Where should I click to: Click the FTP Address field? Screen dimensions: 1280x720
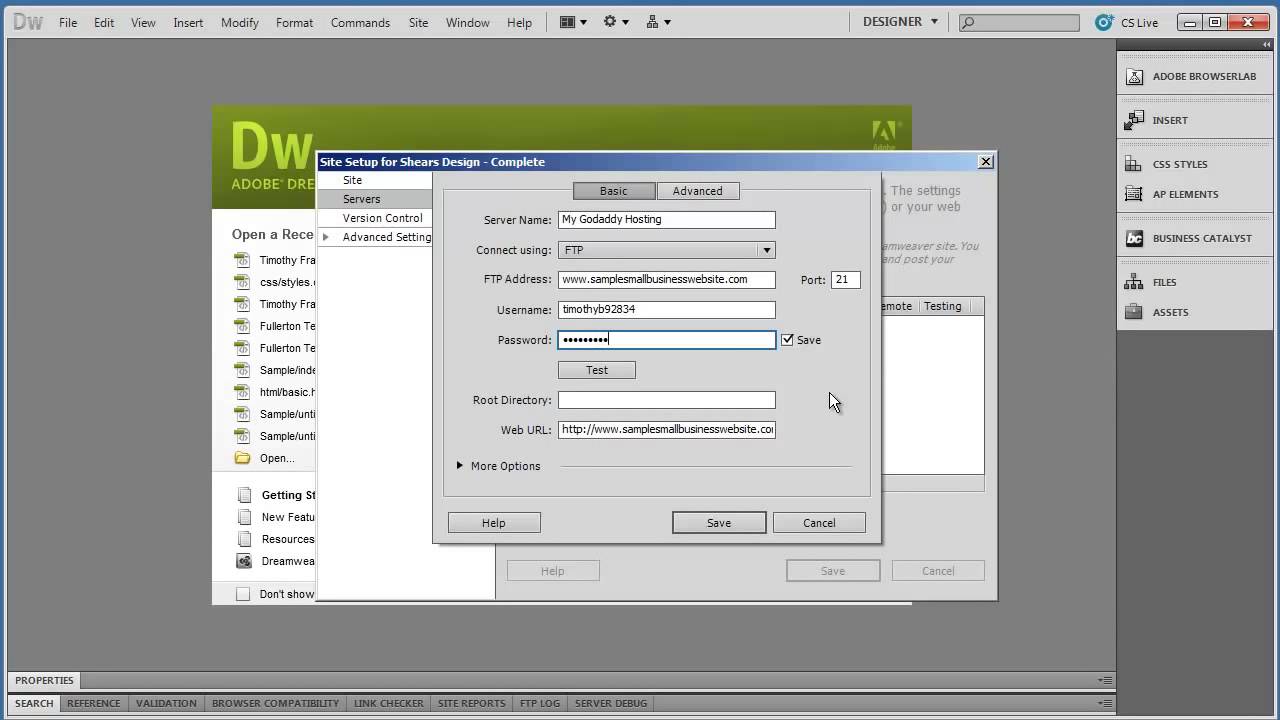tap(666, 279)
